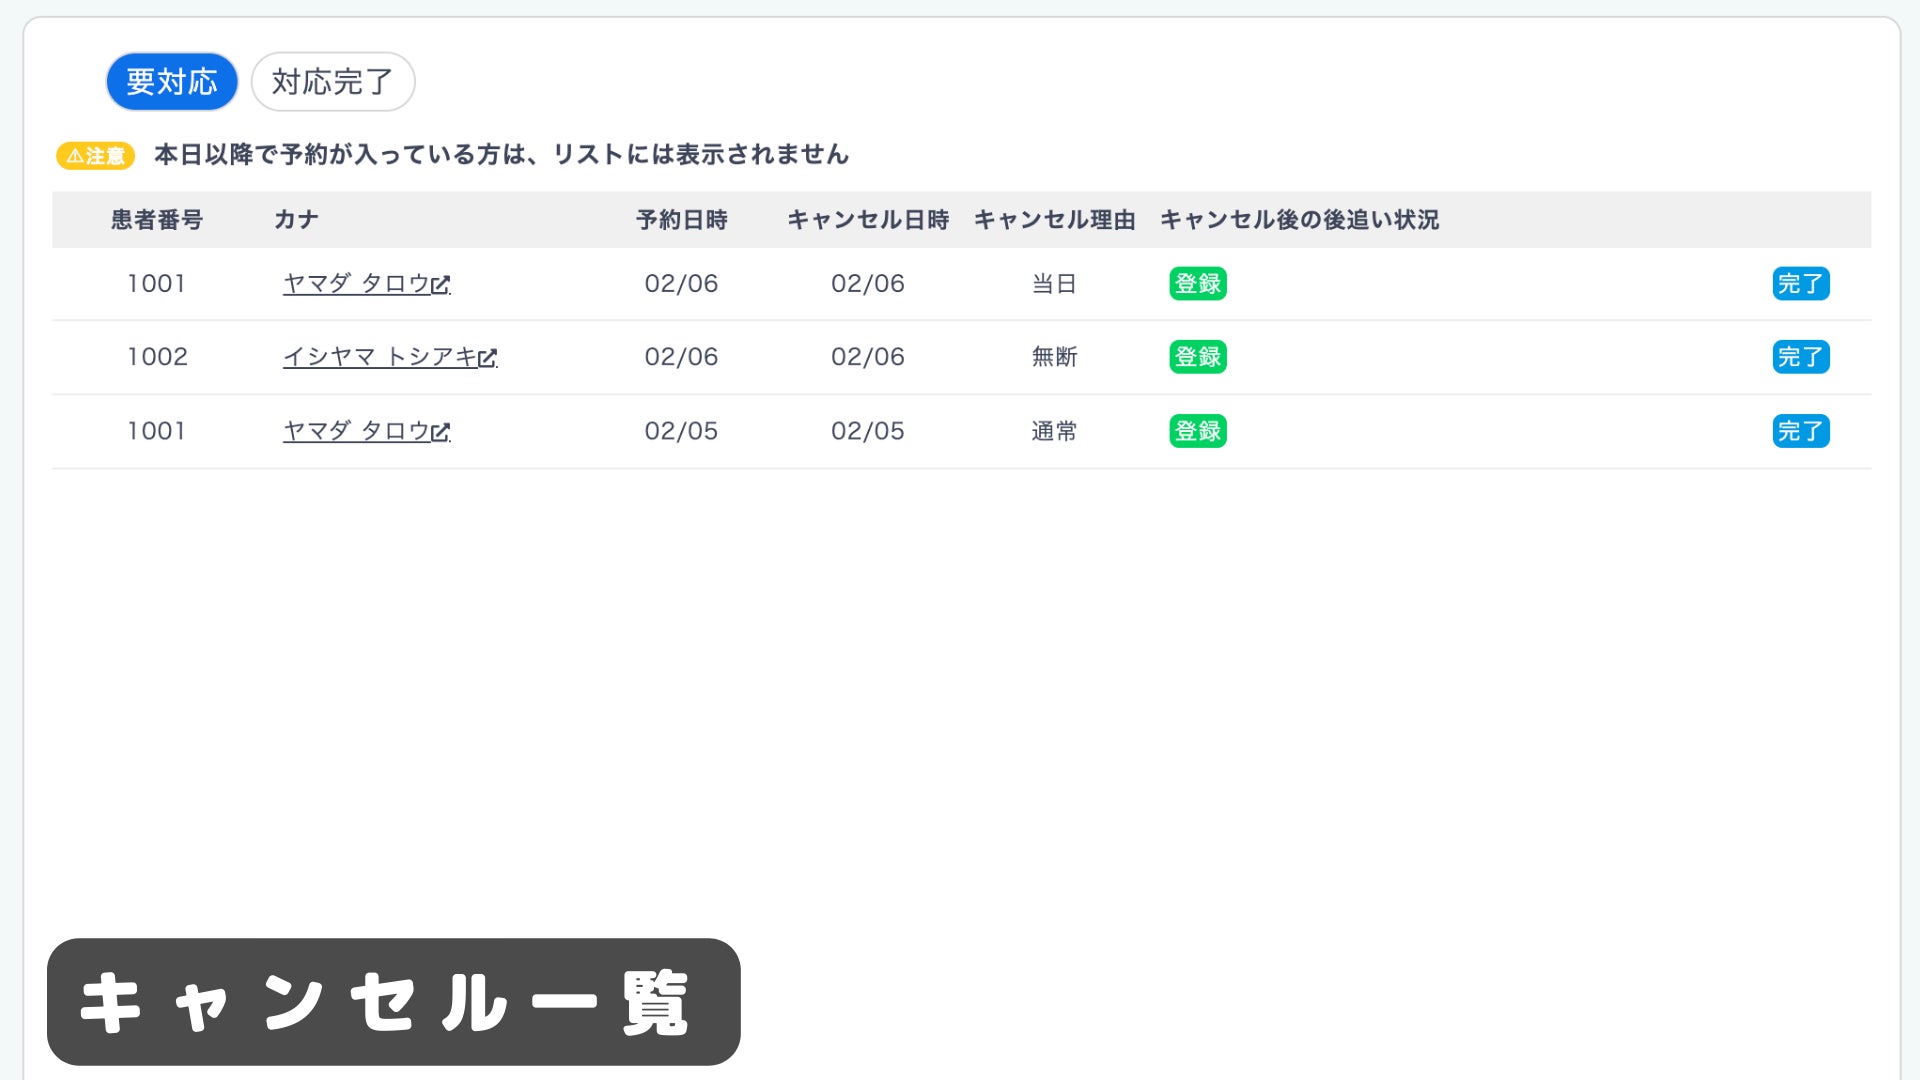Click the 予約日時 column header
The image size is (1920, 1080).
coord(681,220)
